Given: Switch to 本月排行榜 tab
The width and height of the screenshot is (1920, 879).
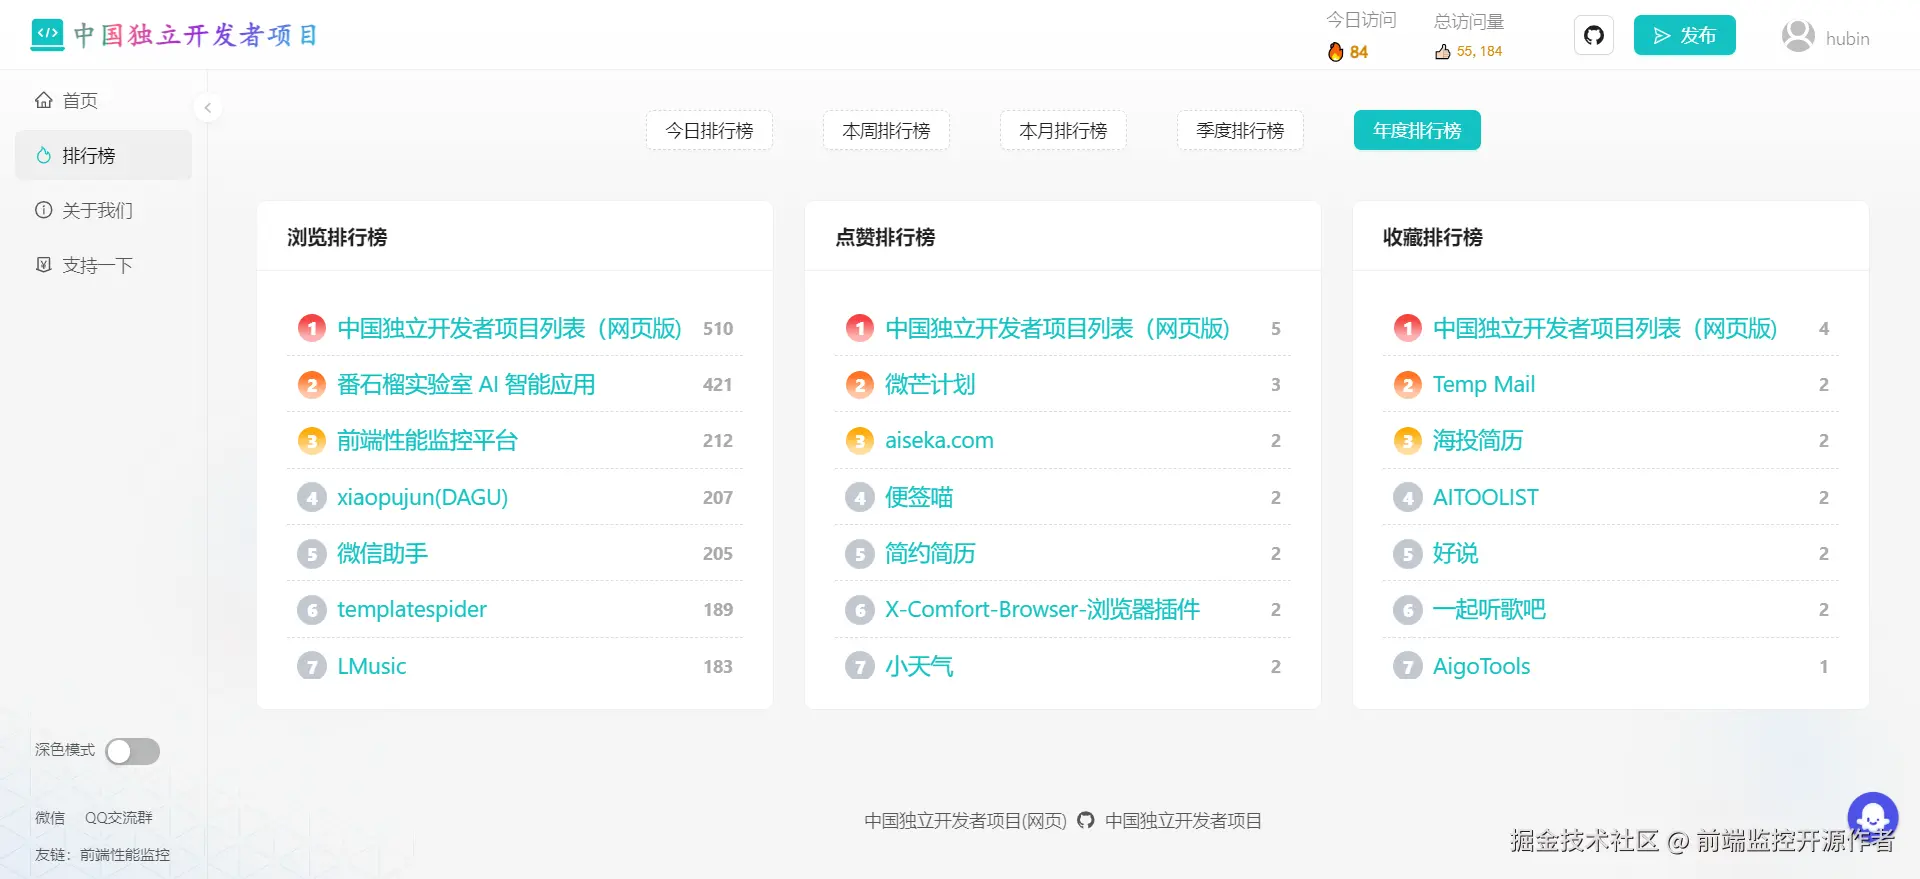Looking at the screenshot, I should pyautogui.click(x=1063, y=130).
